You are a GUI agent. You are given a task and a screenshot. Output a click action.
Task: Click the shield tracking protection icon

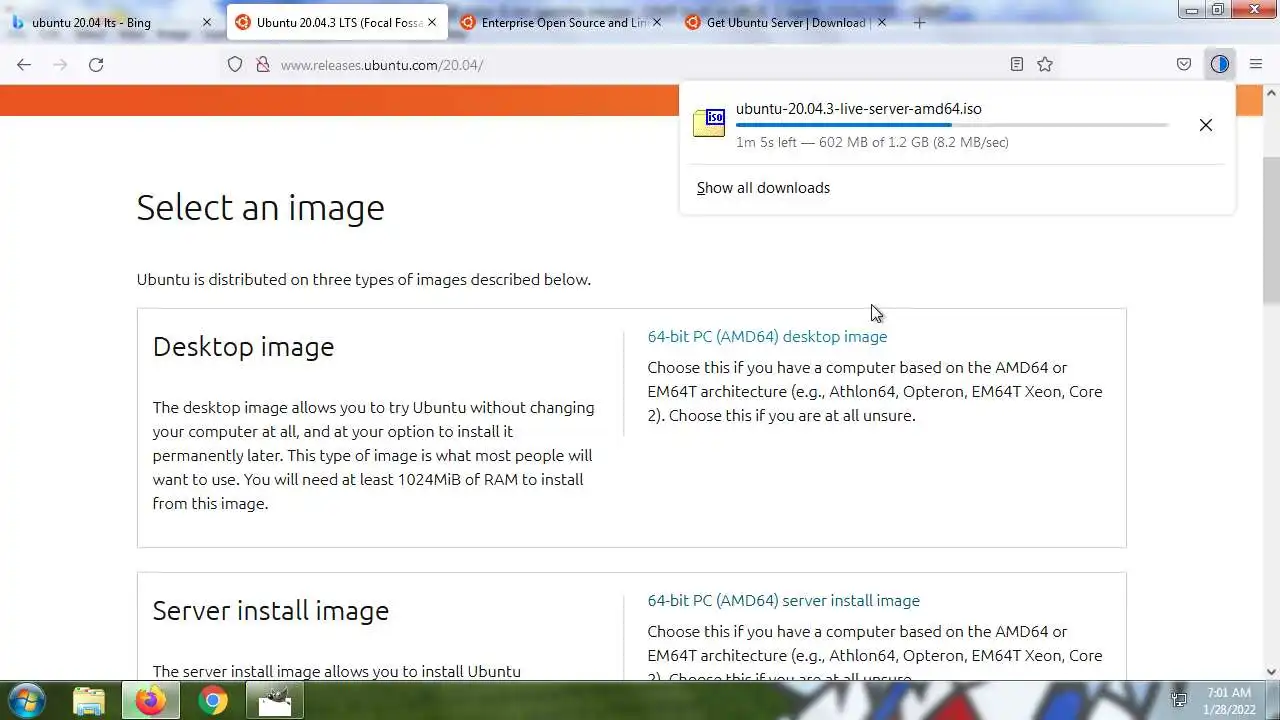point(235,64)
